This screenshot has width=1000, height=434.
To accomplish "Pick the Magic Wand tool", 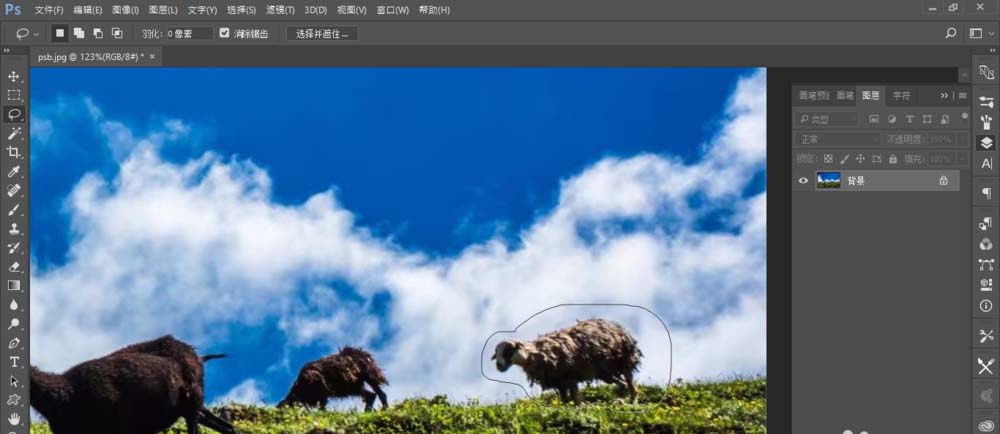I will point(14,133).
